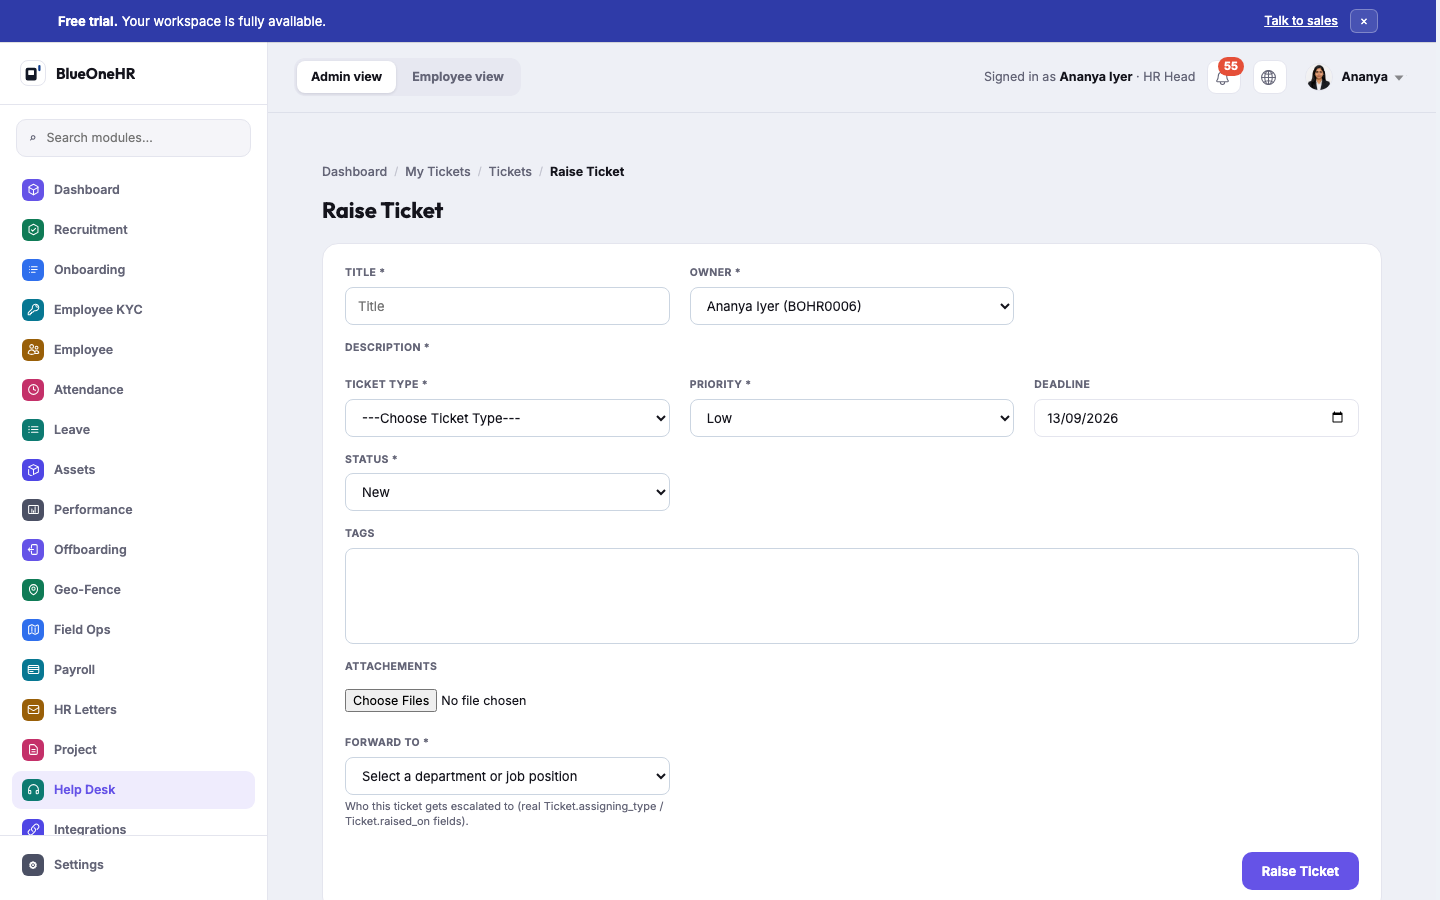Viewport: 1440px width, 900px height.
Task: Click the Employee KYC key icon
Action: click(33, 309)
